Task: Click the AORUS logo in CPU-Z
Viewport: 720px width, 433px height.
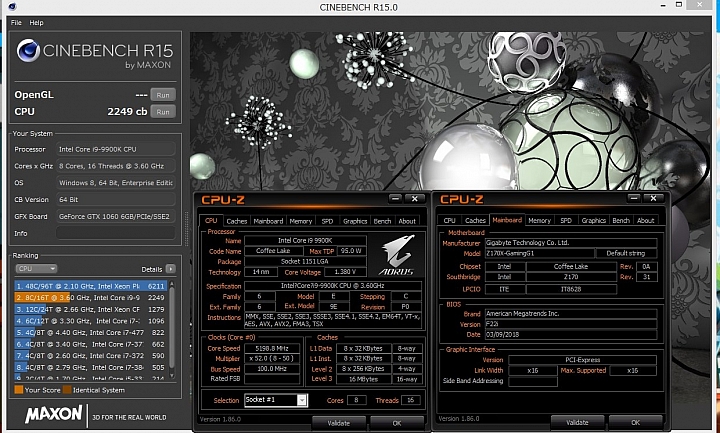Action: pyautogui.click(x=398, y=255)
